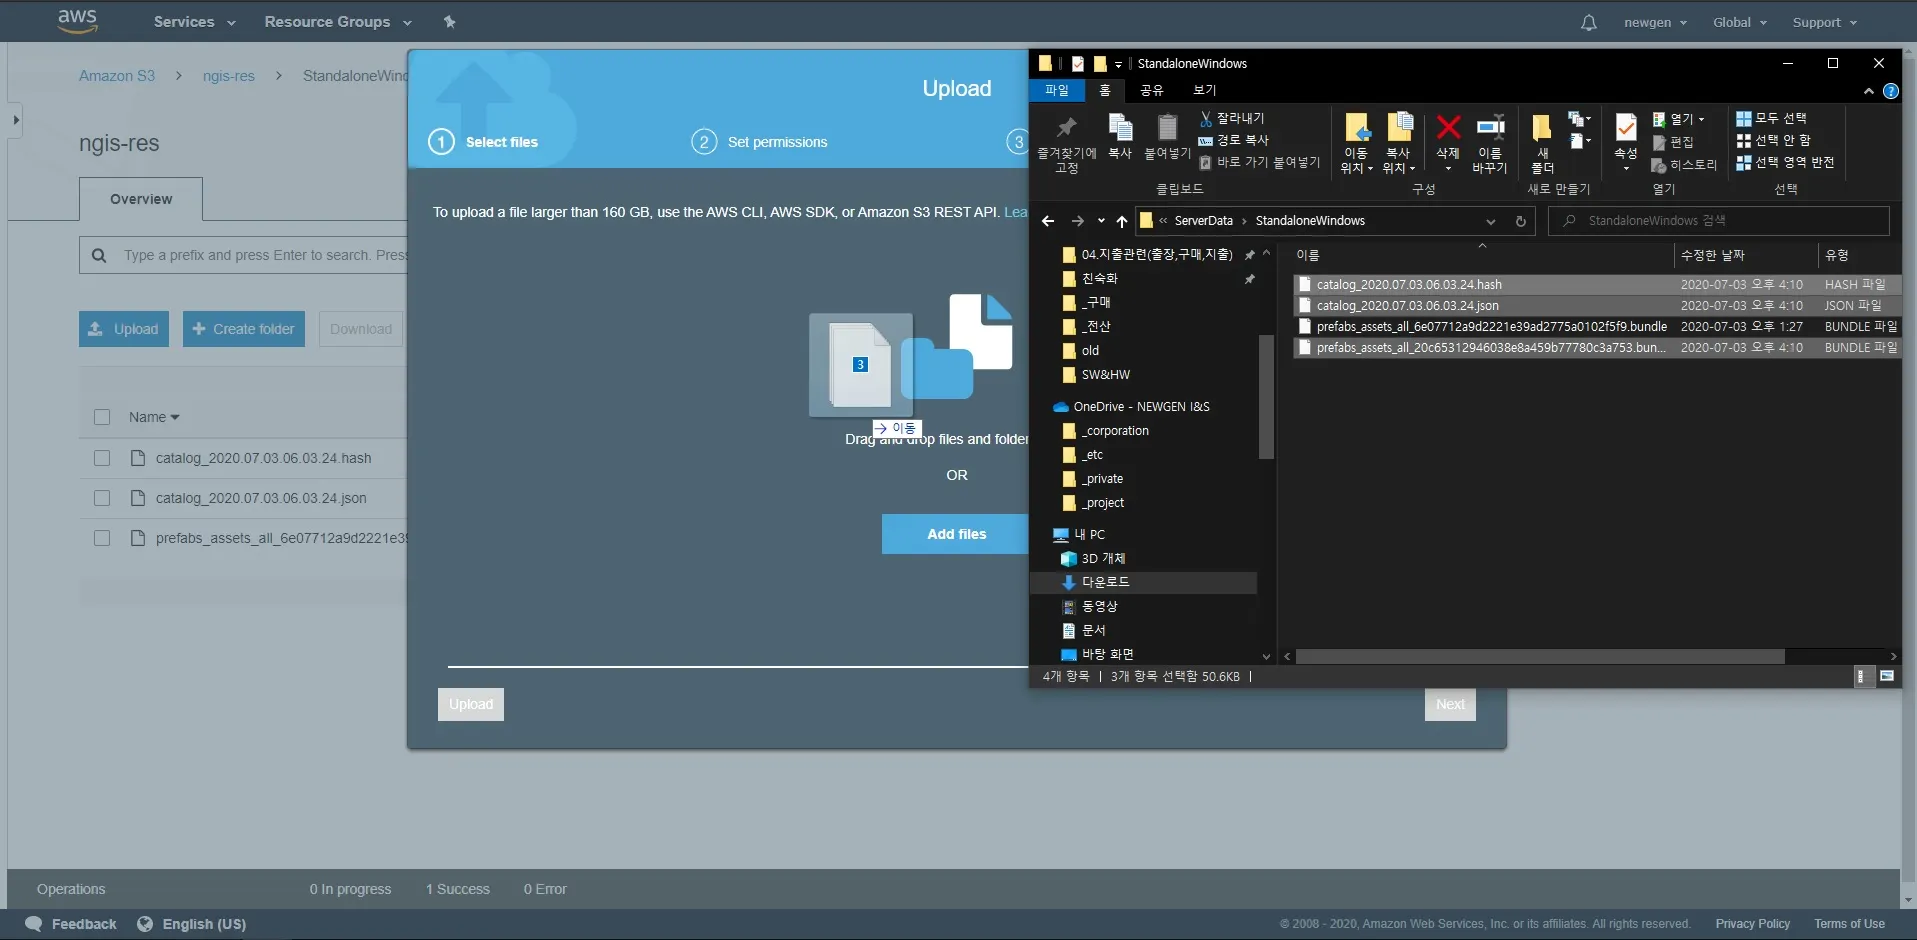Screen dimensions: 1917x940
Task: Click the horizontal scrollbar in Explorer file list
Action: (1540, 657)
